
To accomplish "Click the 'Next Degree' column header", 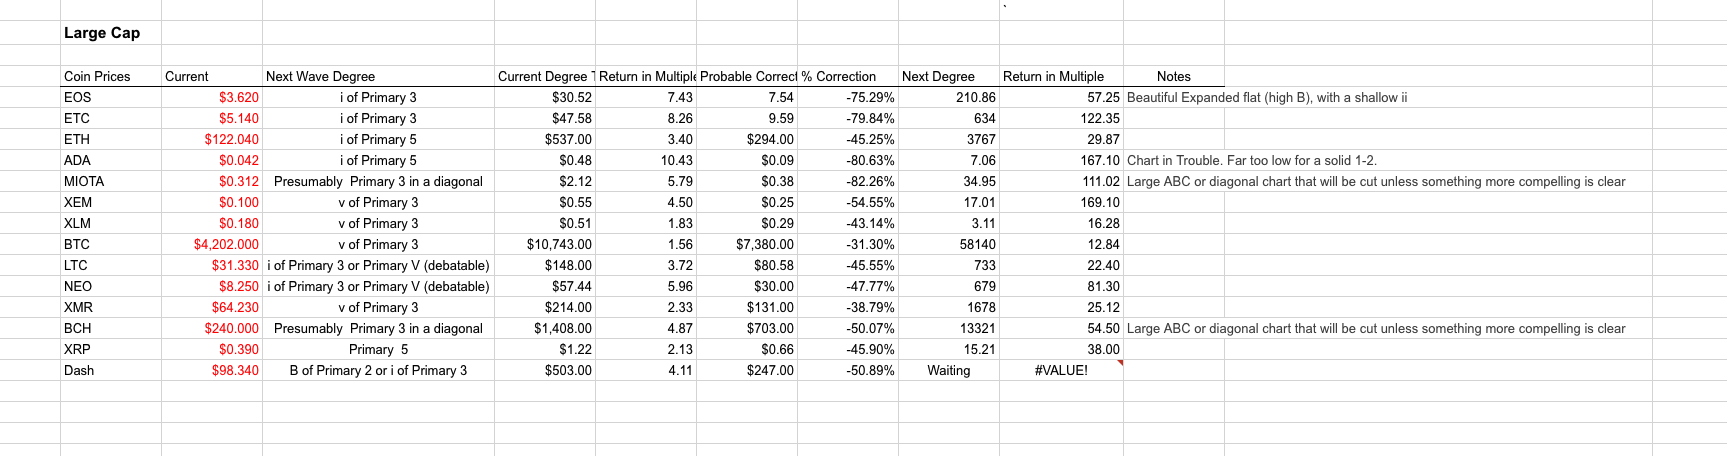I will point(949,76).
